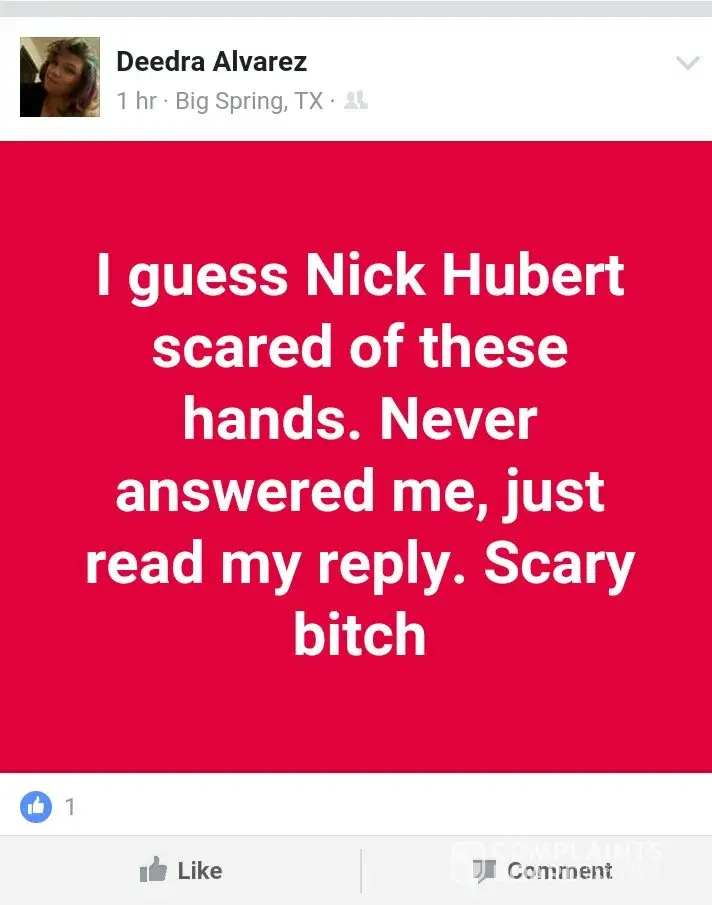Click the 'answered me, just' text line
The width and height of the screenshot is (712, 905).
(360, 492)
